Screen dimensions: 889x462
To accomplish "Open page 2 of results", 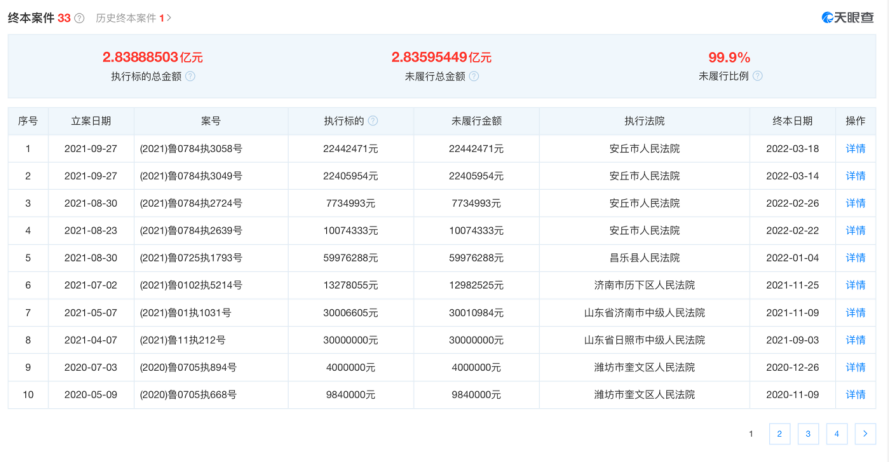I will tap(779, 434).
